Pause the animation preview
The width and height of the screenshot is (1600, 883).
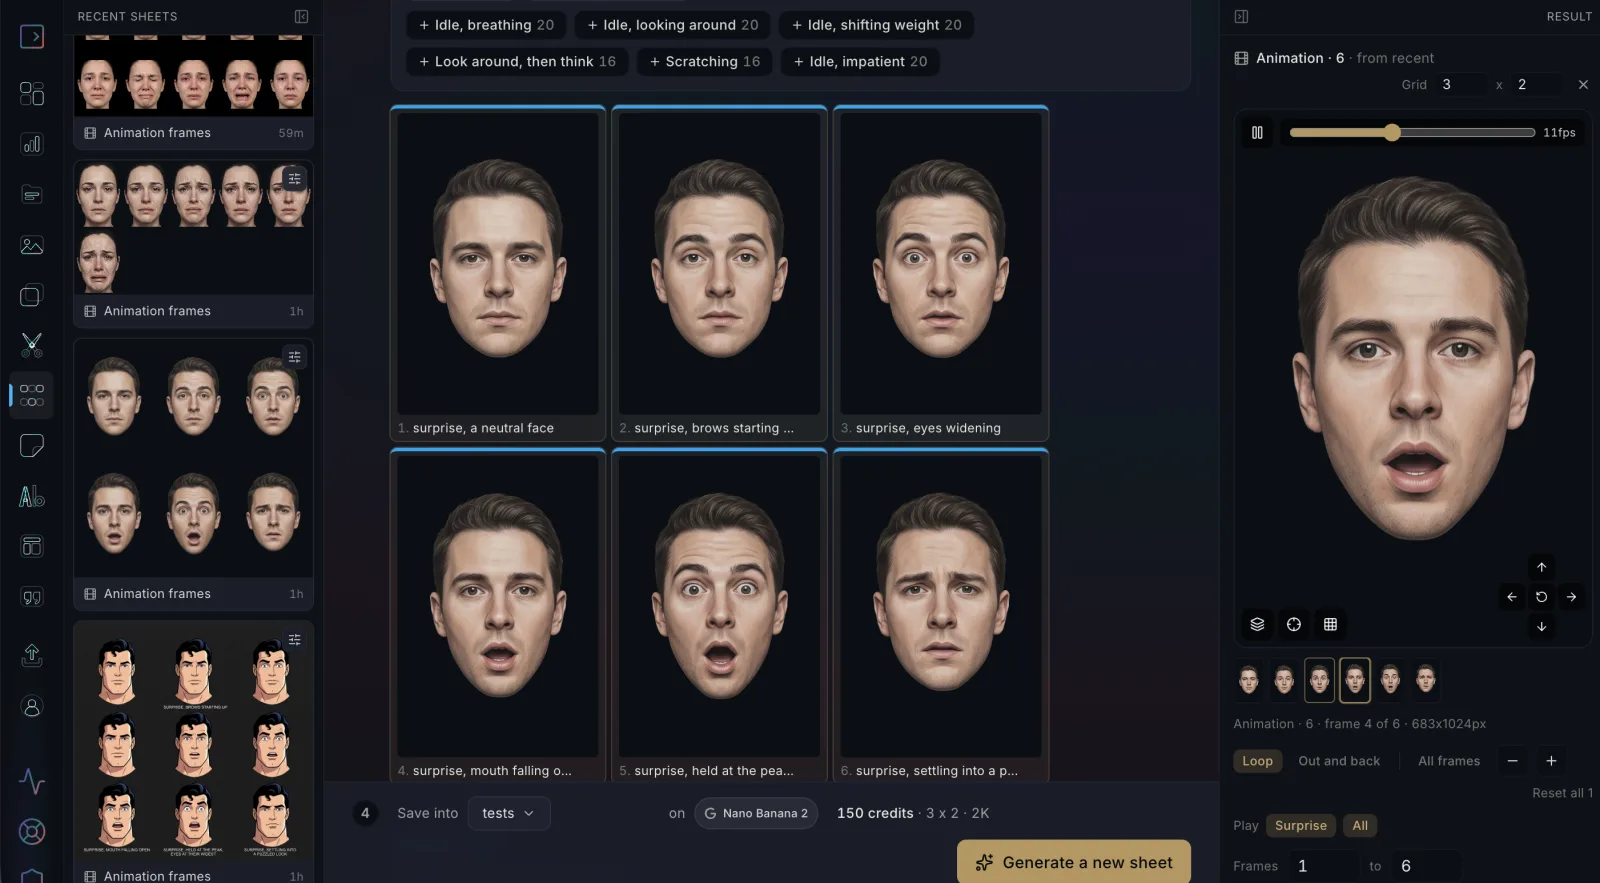[x=1257, y=132]
